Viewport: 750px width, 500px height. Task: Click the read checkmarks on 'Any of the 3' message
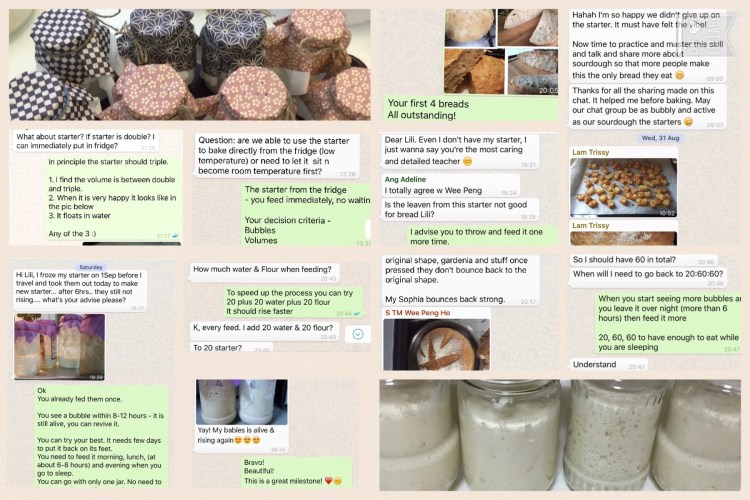(175, 235)
